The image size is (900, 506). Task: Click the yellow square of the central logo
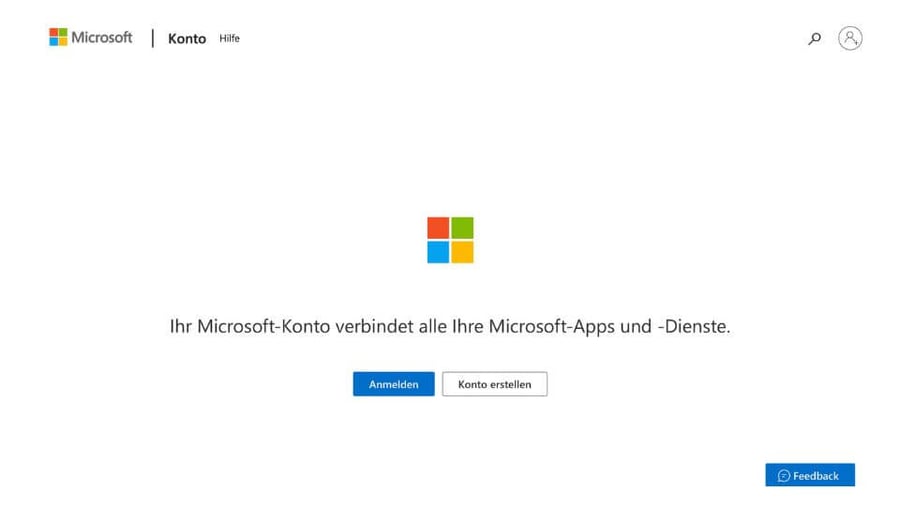(x=462, y=252)
